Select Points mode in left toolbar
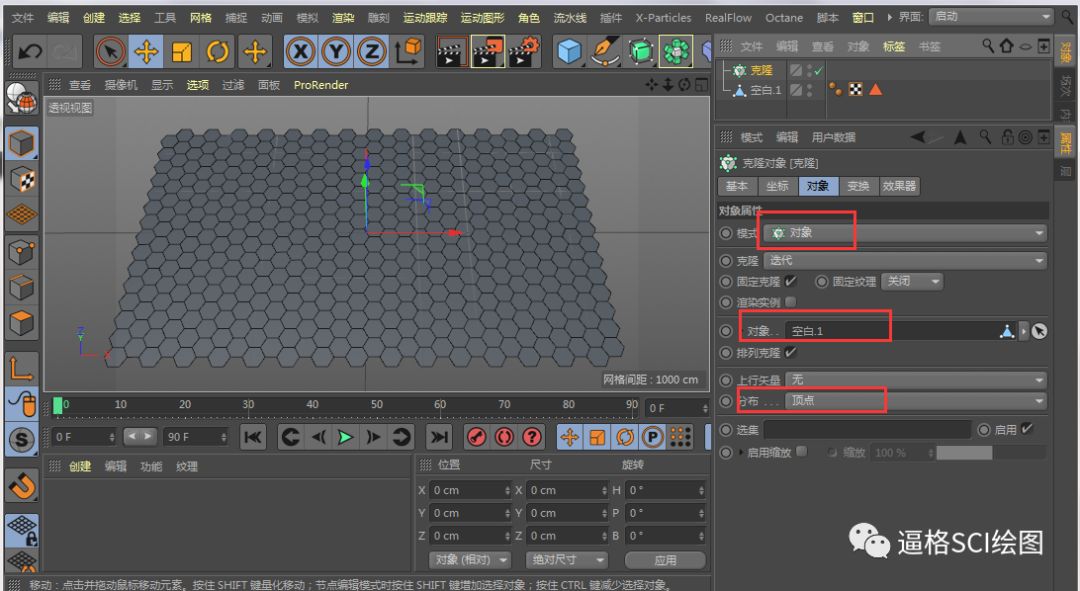This screenshot has width=1080, height=591. pyautogui.click(x=21, y=252)
